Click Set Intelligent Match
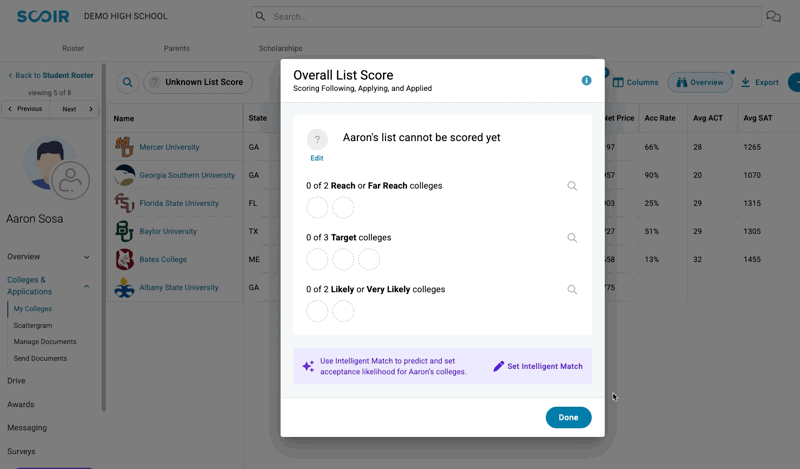 point(538,366)
